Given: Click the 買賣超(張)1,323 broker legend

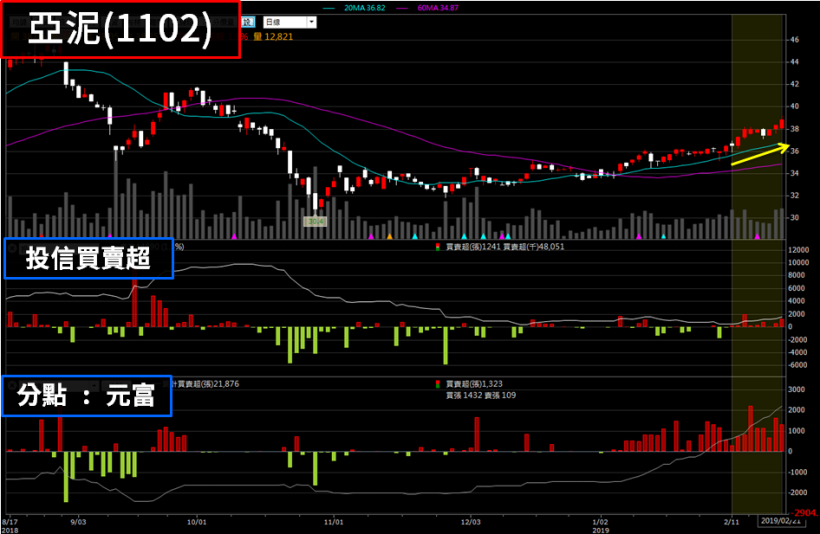Looking at the screenshot, I should click(474, 384).
